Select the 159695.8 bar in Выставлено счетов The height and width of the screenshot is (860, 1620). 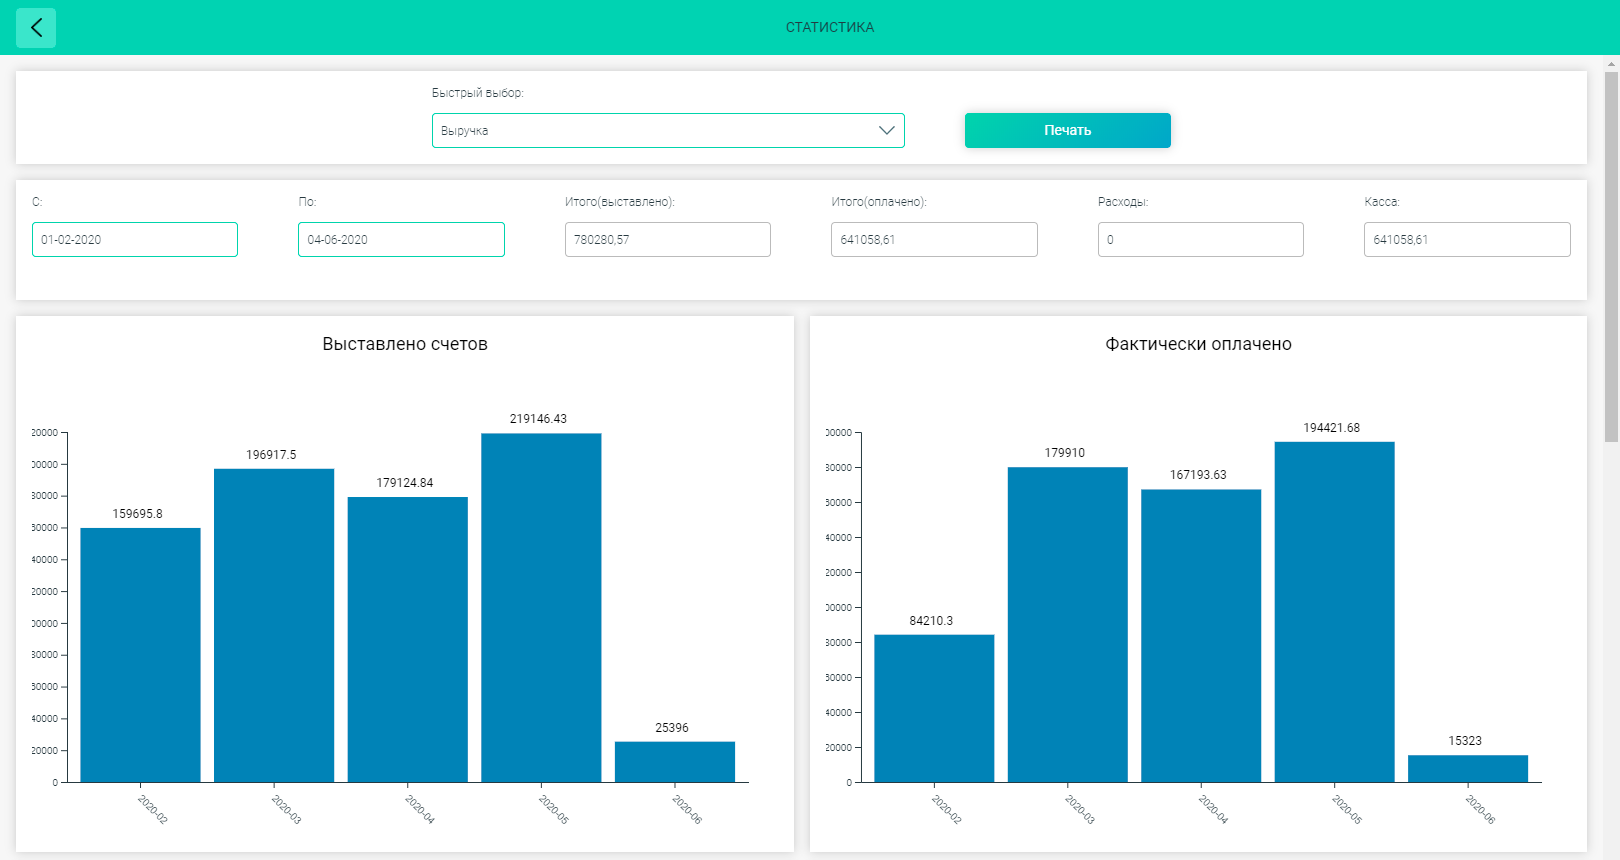point(140,655)
